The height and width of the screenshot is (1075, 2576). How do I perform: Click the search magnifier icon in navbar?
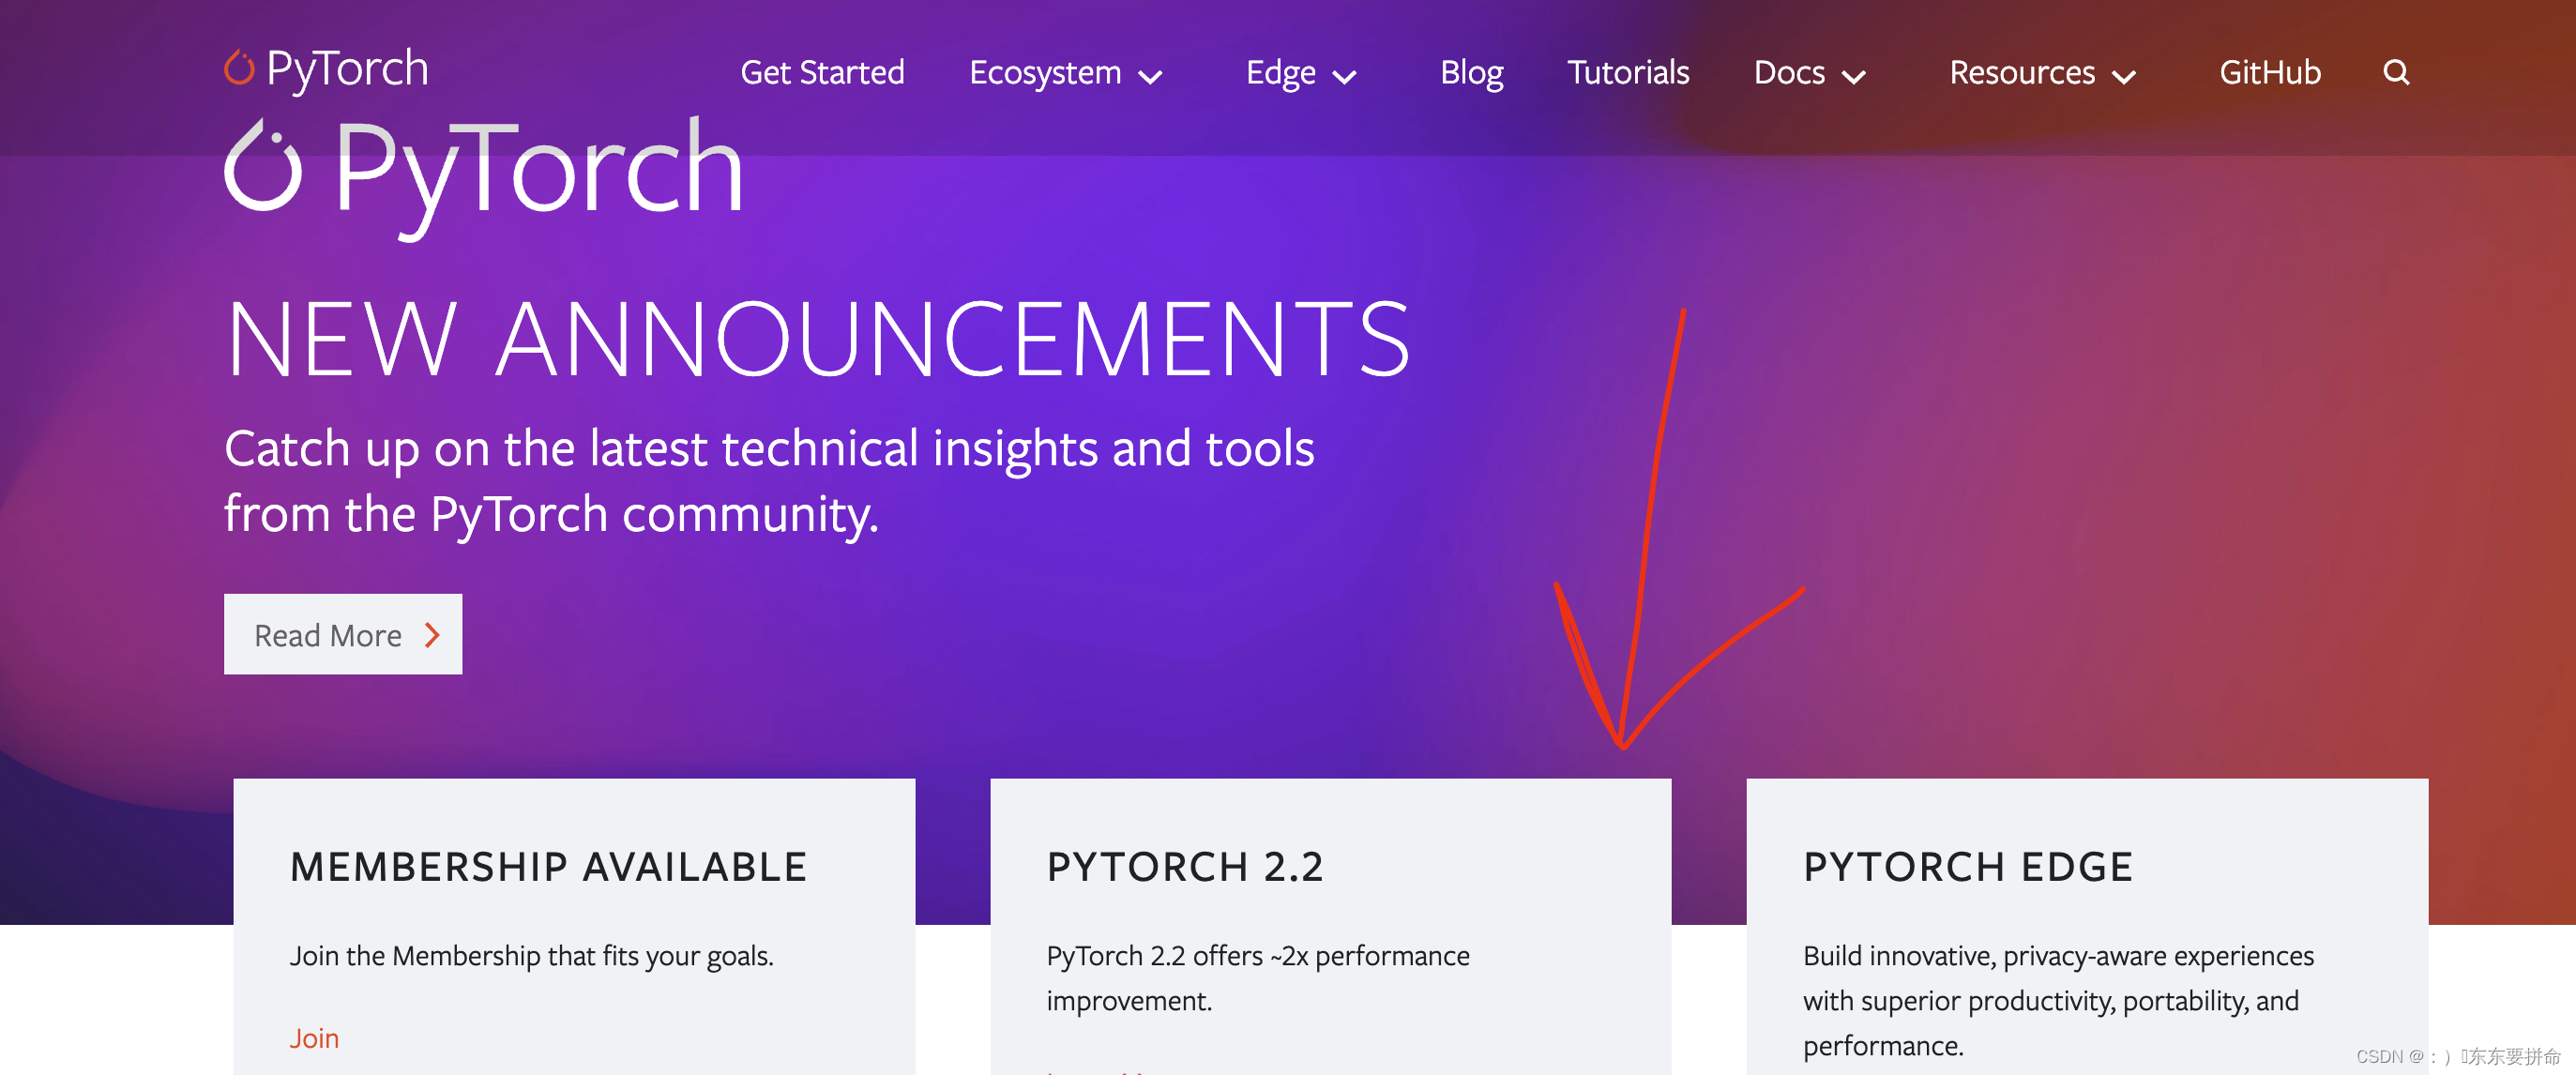[2395, 72]
